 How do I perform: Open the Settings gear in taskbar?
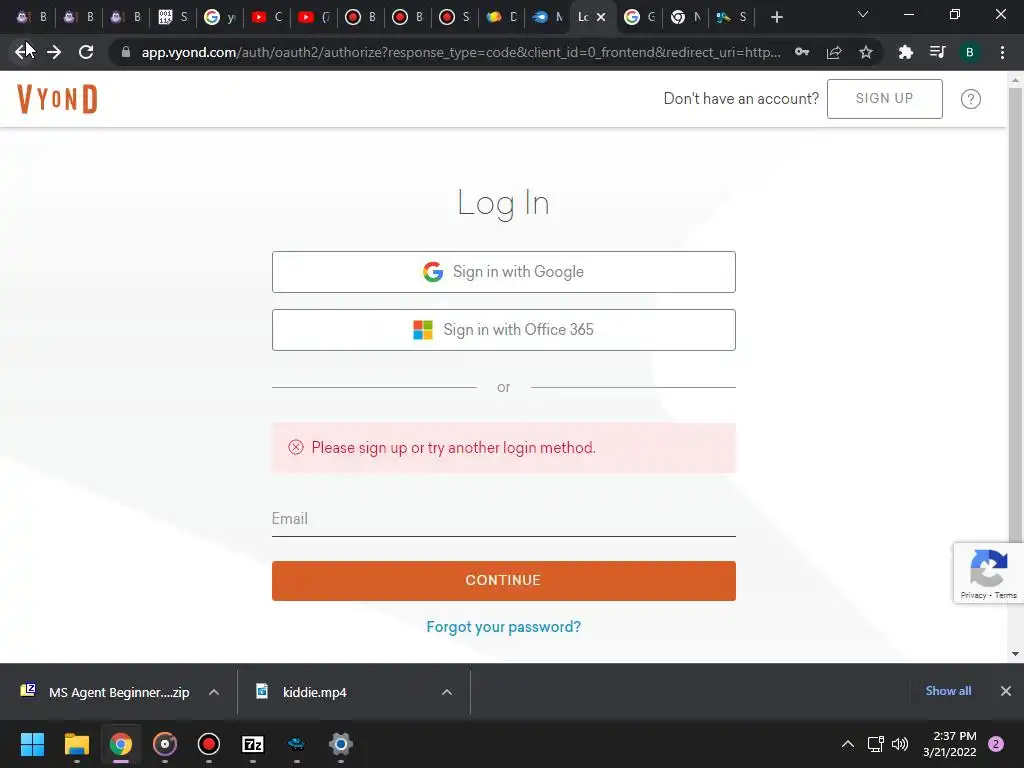(341, 744)
